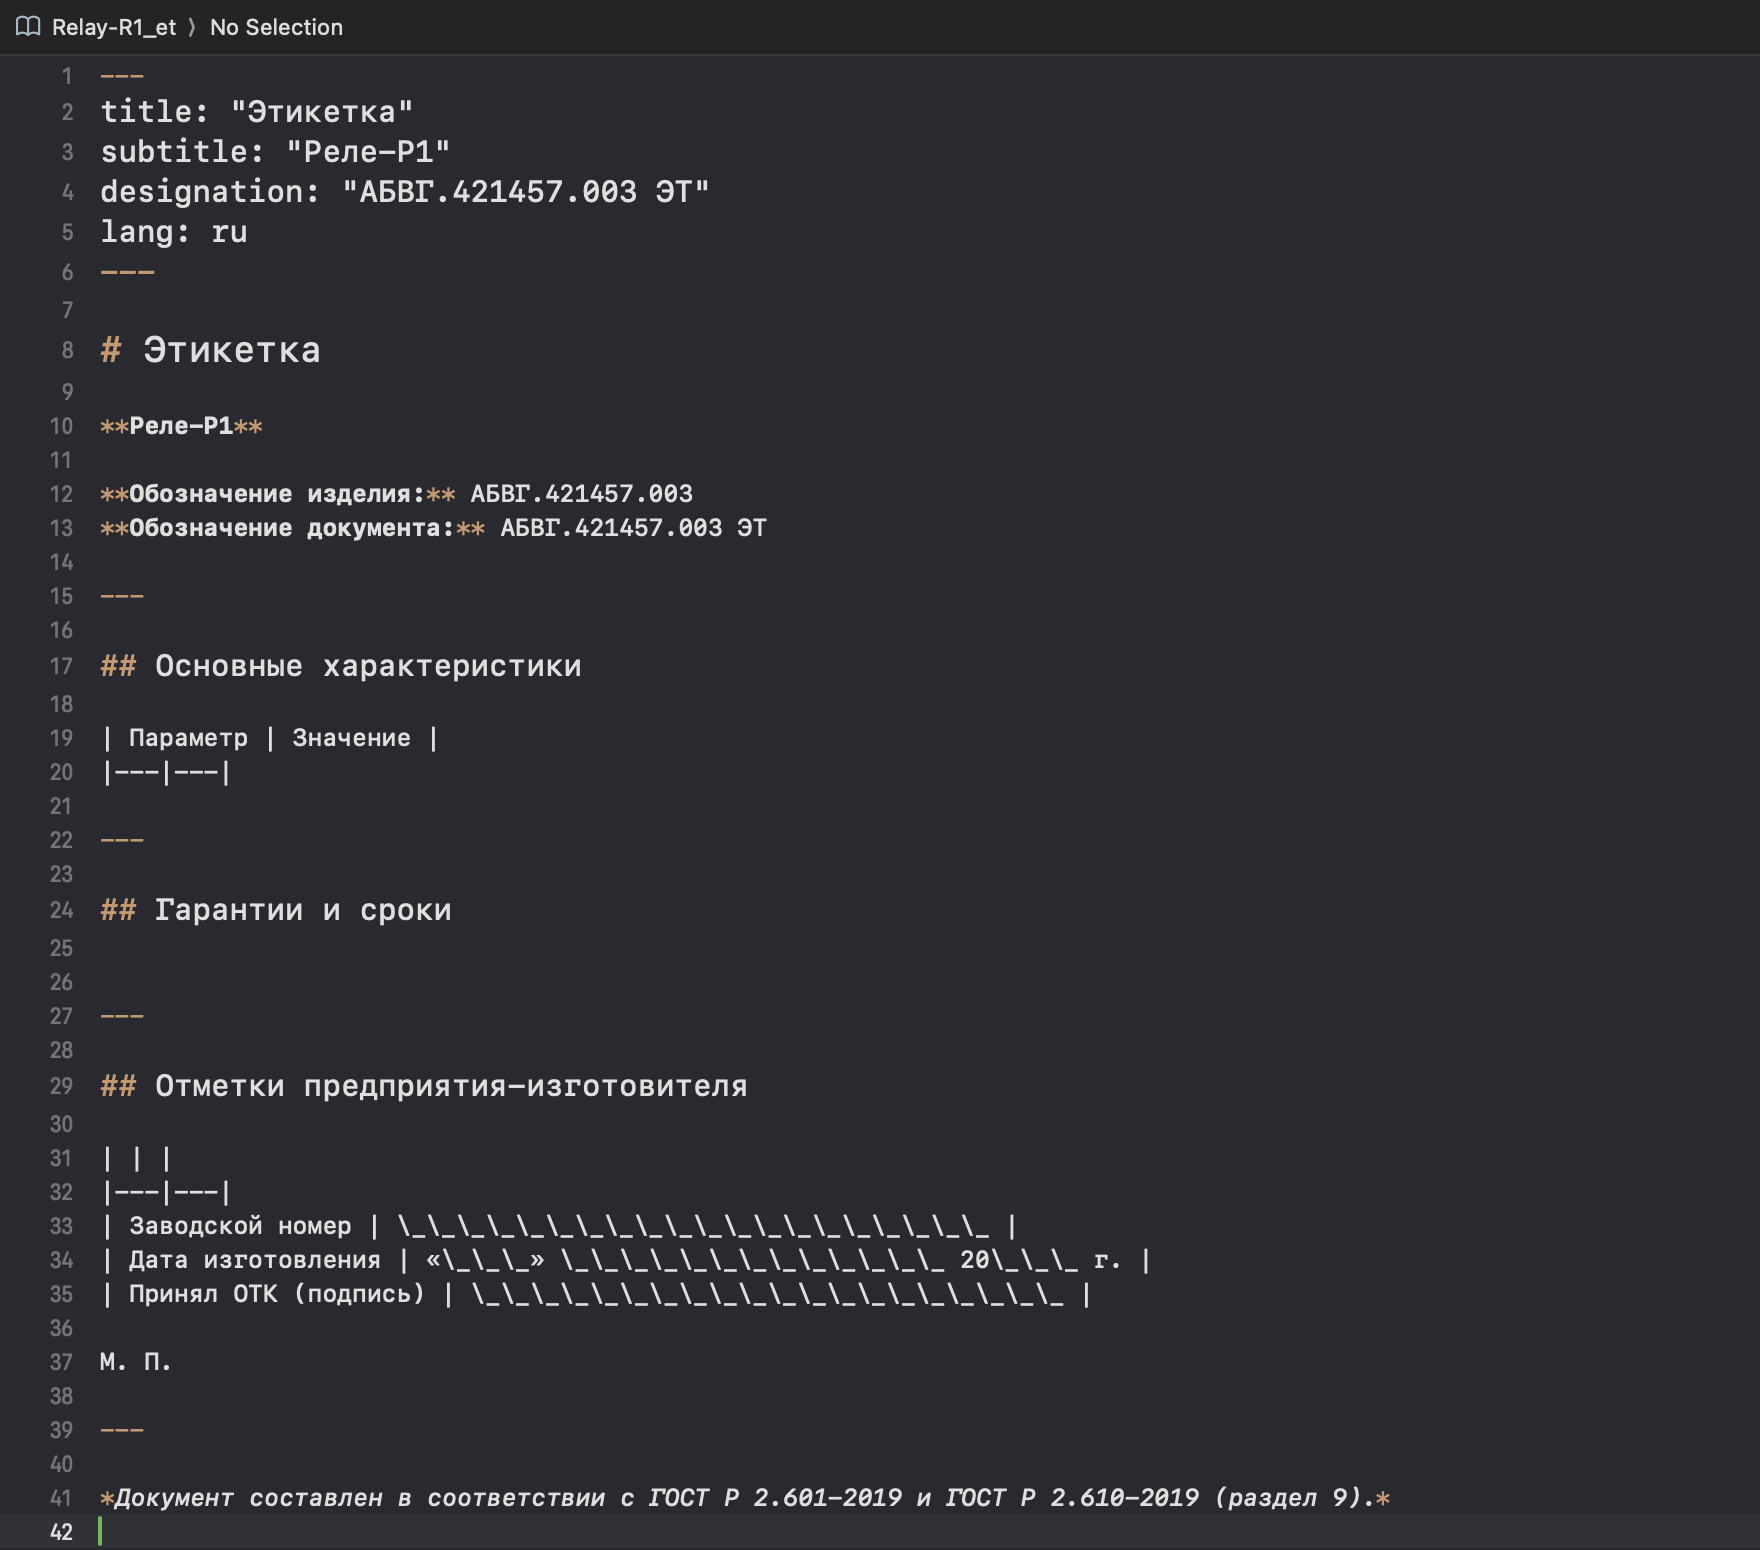
Task: Click the lang: ru line
Action: click(x=174, y=232)
